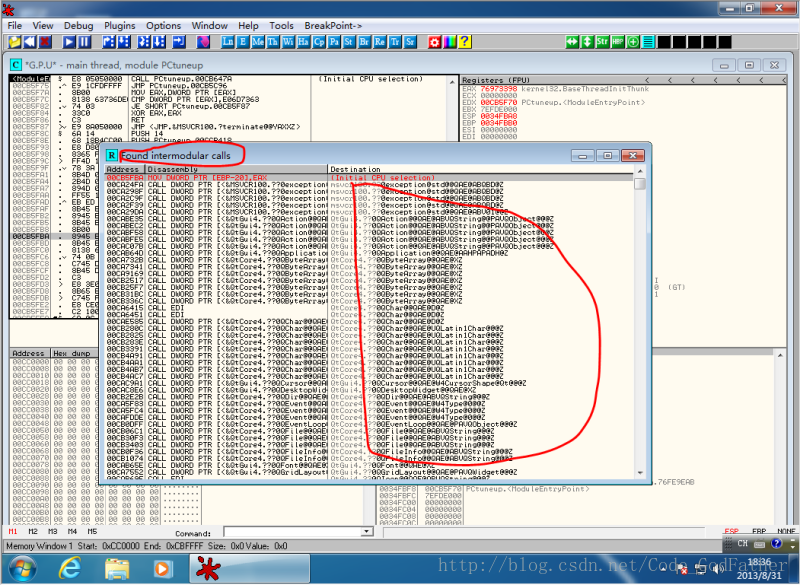Click the green horizontal arrows icon
The image size is (800, 585).
572,42
